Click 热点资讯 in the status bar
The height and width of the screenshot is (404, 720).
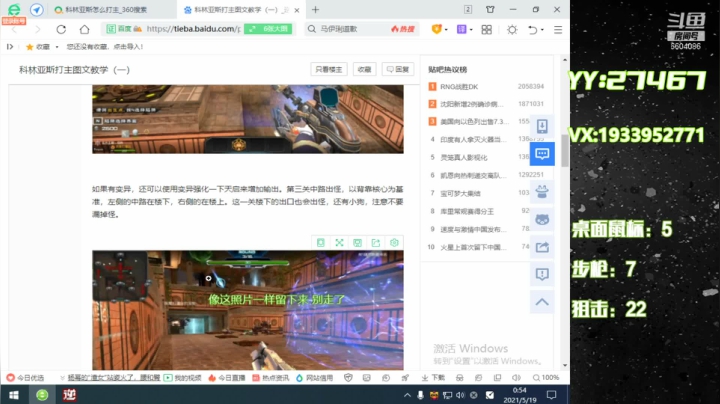point(270,378)
